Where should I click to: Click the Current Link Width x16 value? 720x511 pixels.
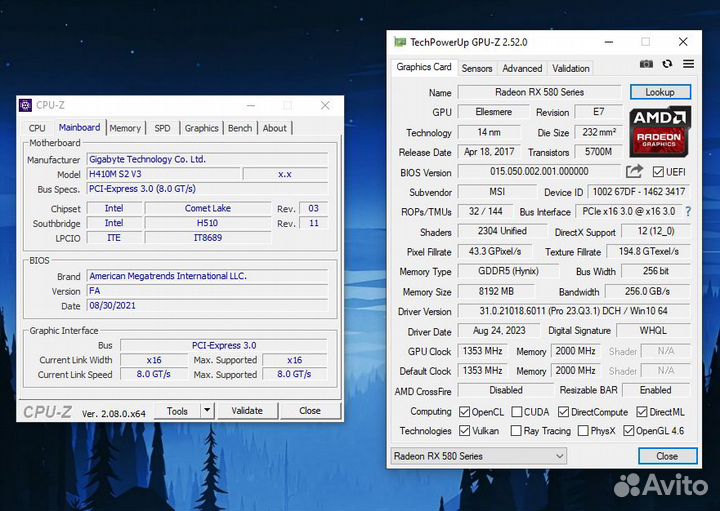154,360
